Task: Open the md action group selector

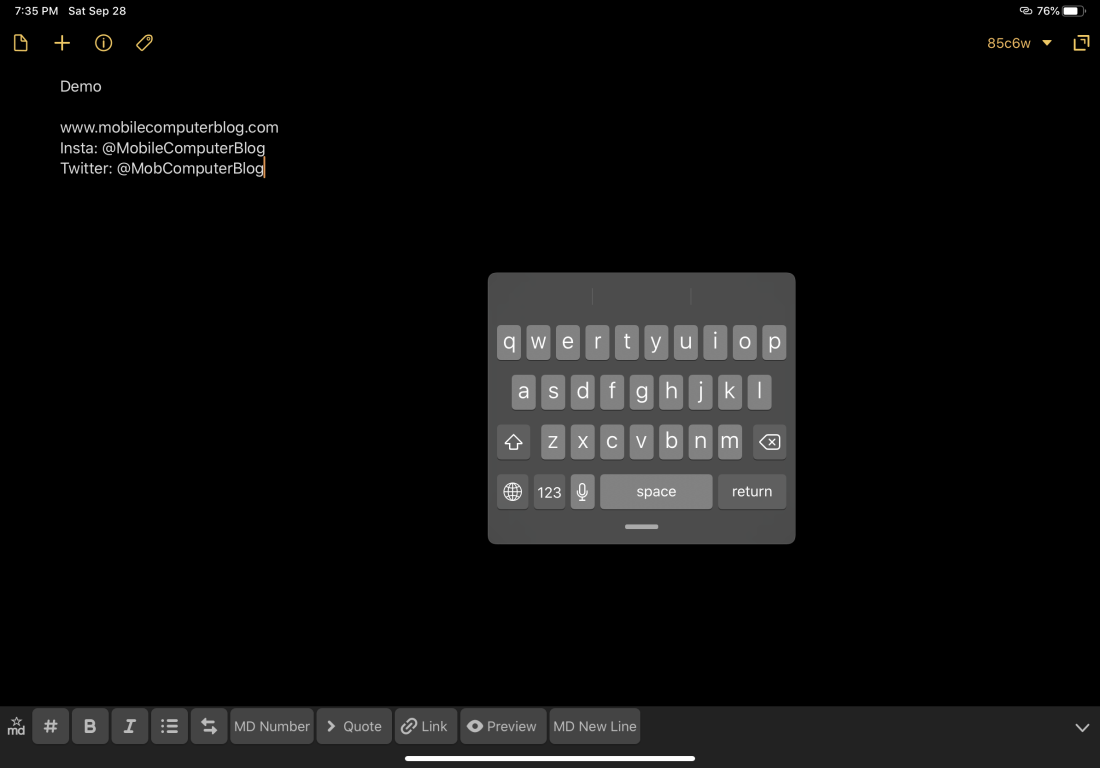Action: click(16, 726)
